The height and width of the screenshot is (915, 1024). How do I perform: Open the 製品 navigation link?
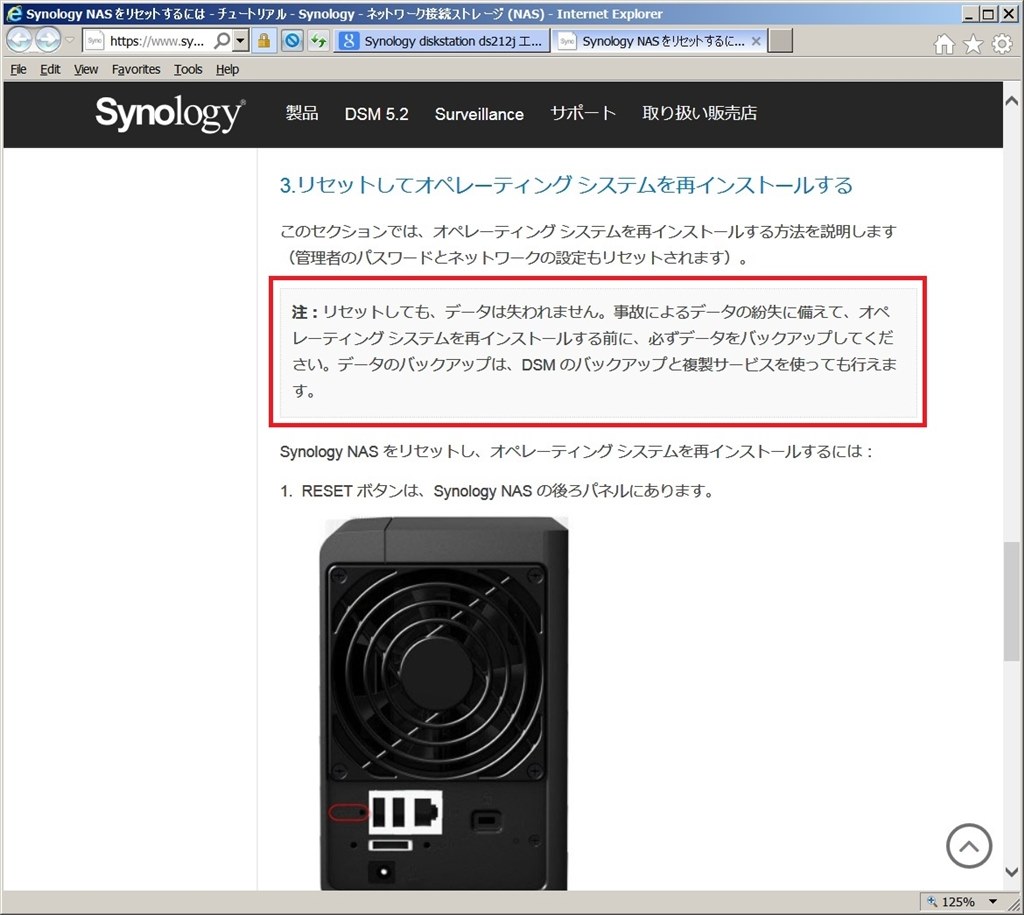coord(302,114)
